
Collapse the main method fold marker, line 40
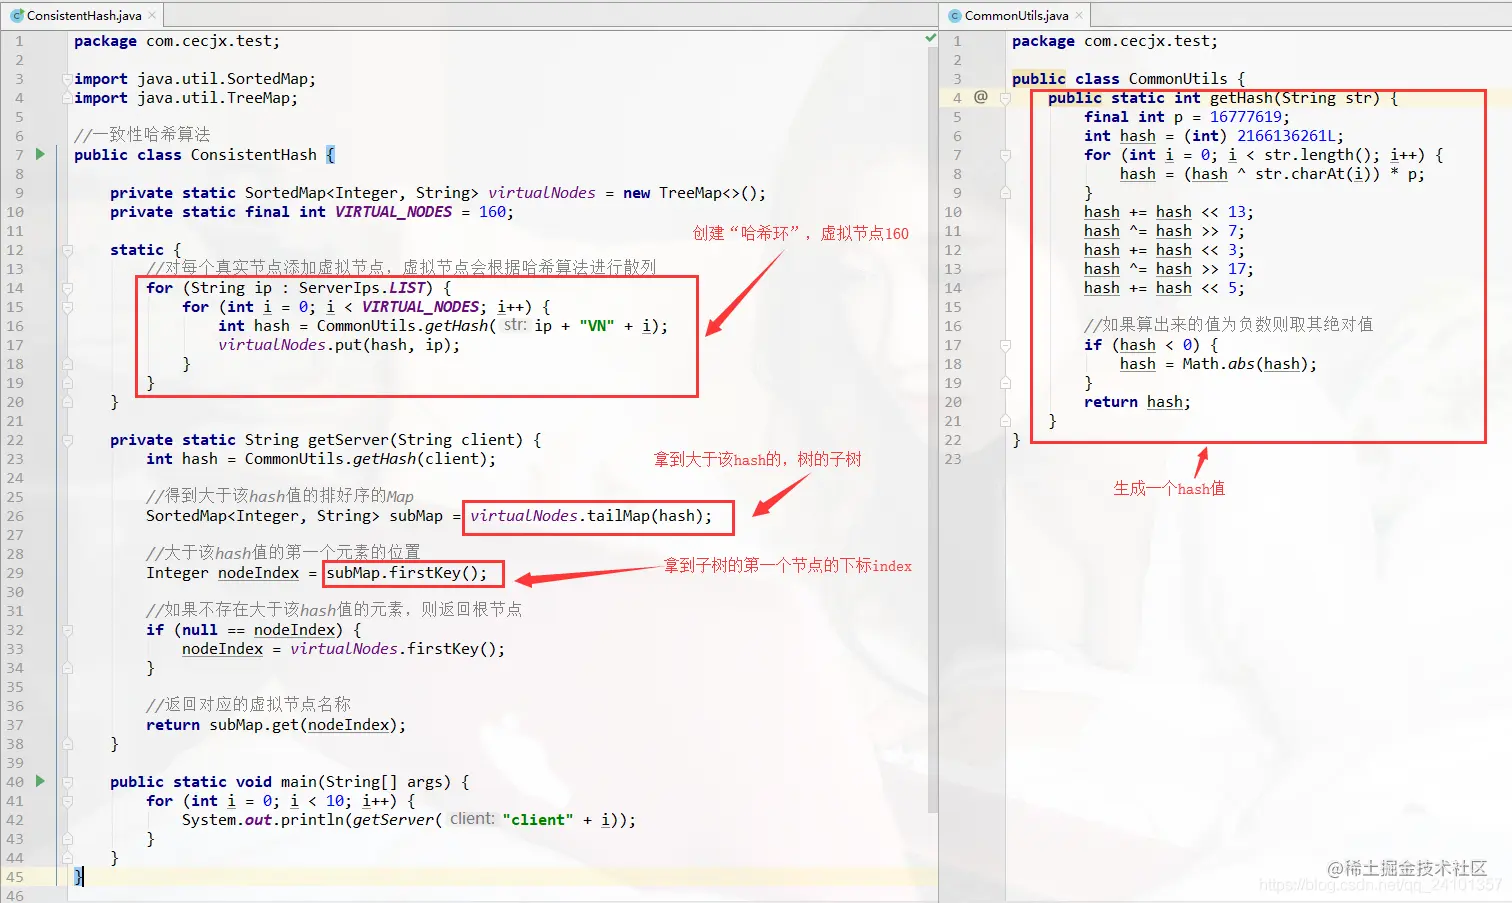67,782
